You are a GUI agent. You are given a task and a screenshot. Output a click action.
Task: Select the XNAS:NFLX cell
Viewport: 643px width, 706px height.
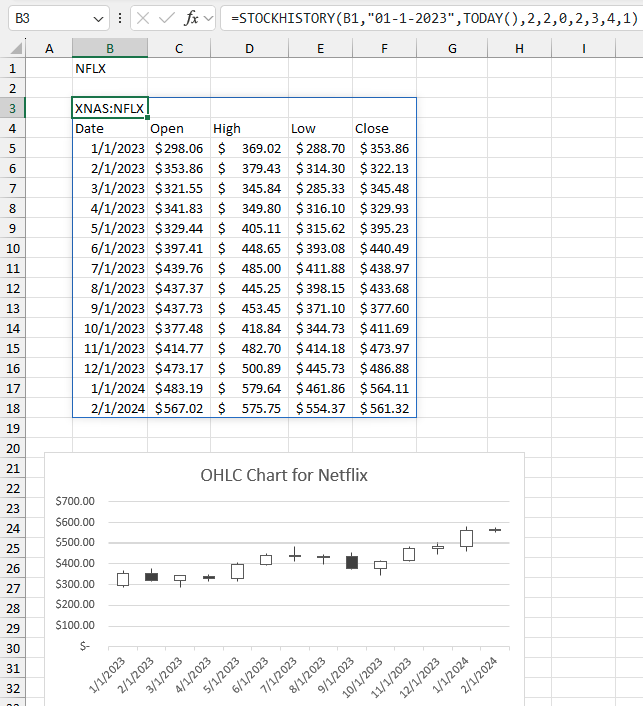pos(110,108)
